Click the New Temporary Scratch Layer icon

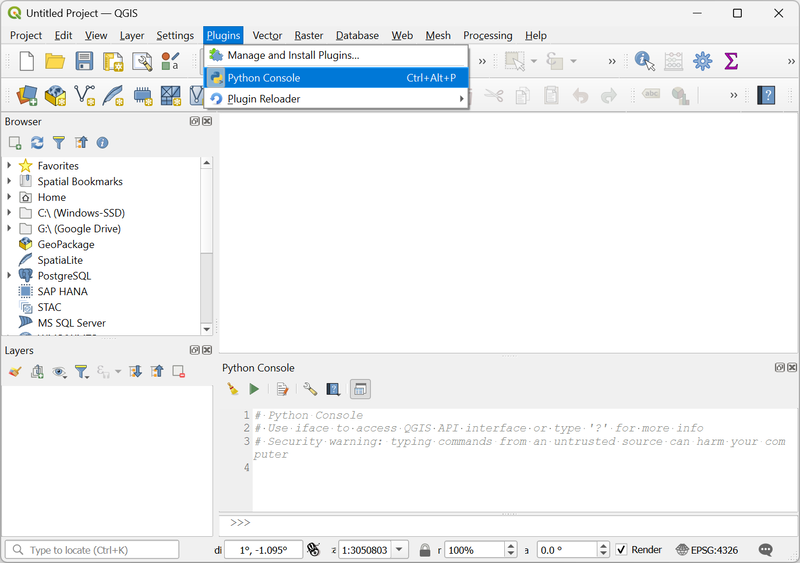143,95
